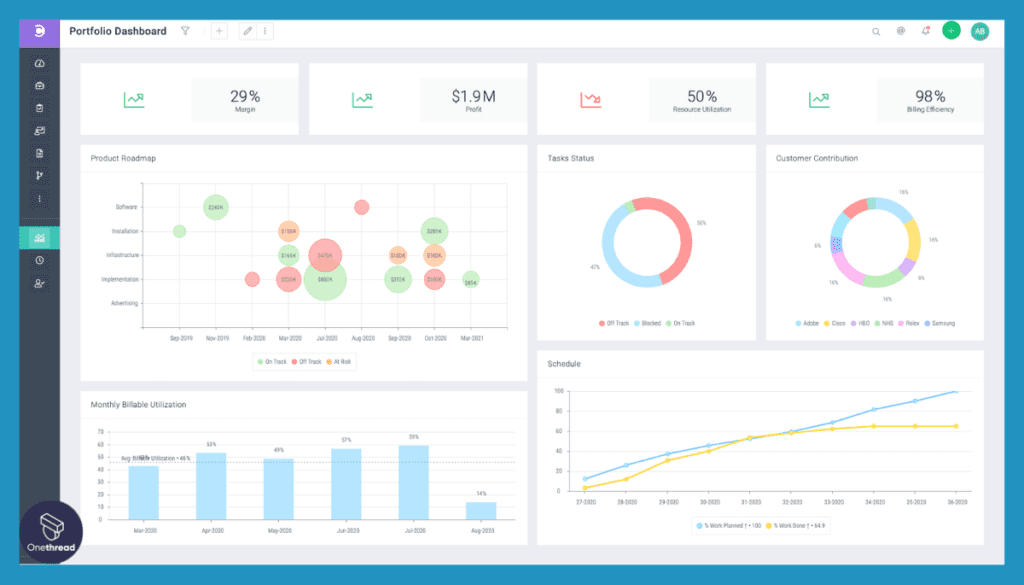Open the gauge dashboard icon in sidebar

tap(39, 63)
